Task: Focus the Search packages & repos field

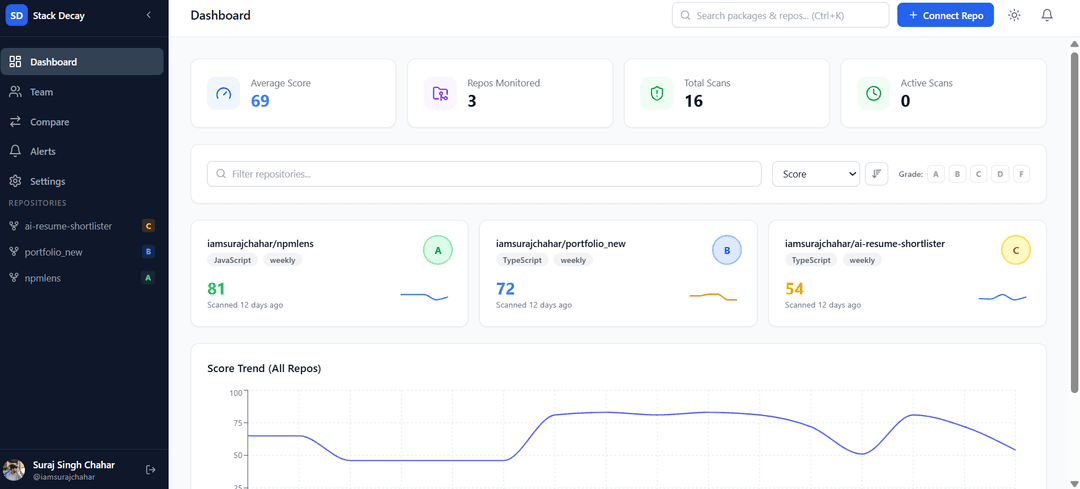Action: pos(780,15)
